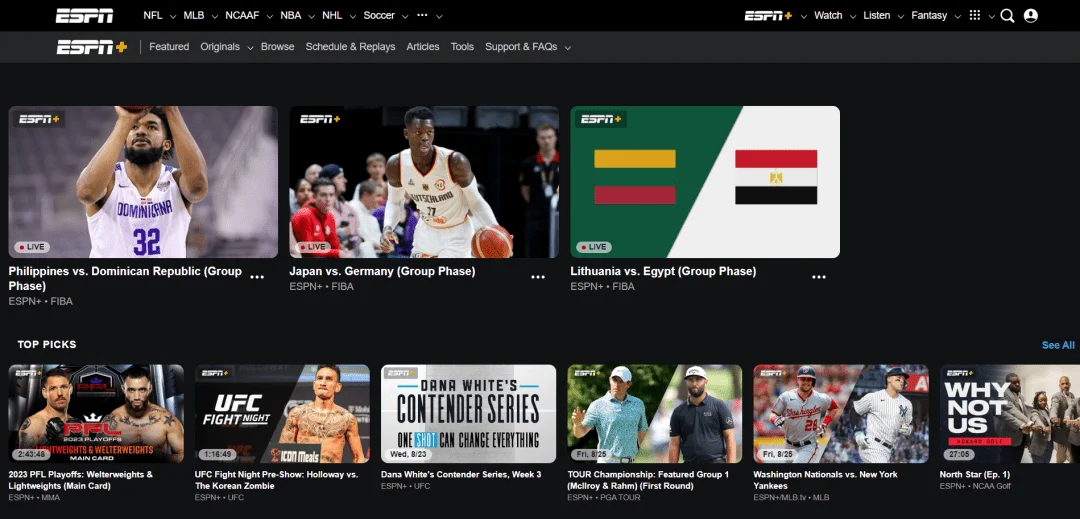Open more options for Lithuania vs. Egypt

pyautogui.click(x=819, y=277)
